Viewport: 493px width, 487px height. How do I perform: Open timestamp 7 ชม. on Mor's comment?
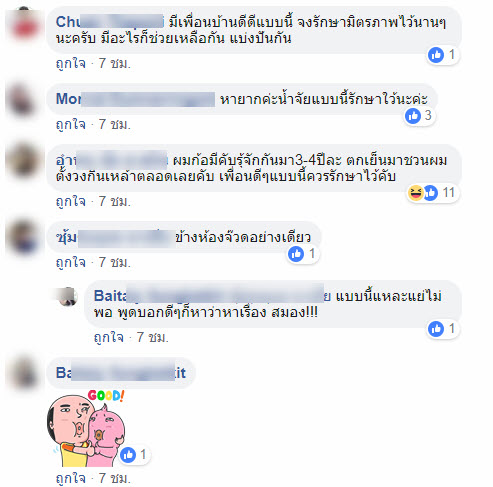[x=115, y=124]
